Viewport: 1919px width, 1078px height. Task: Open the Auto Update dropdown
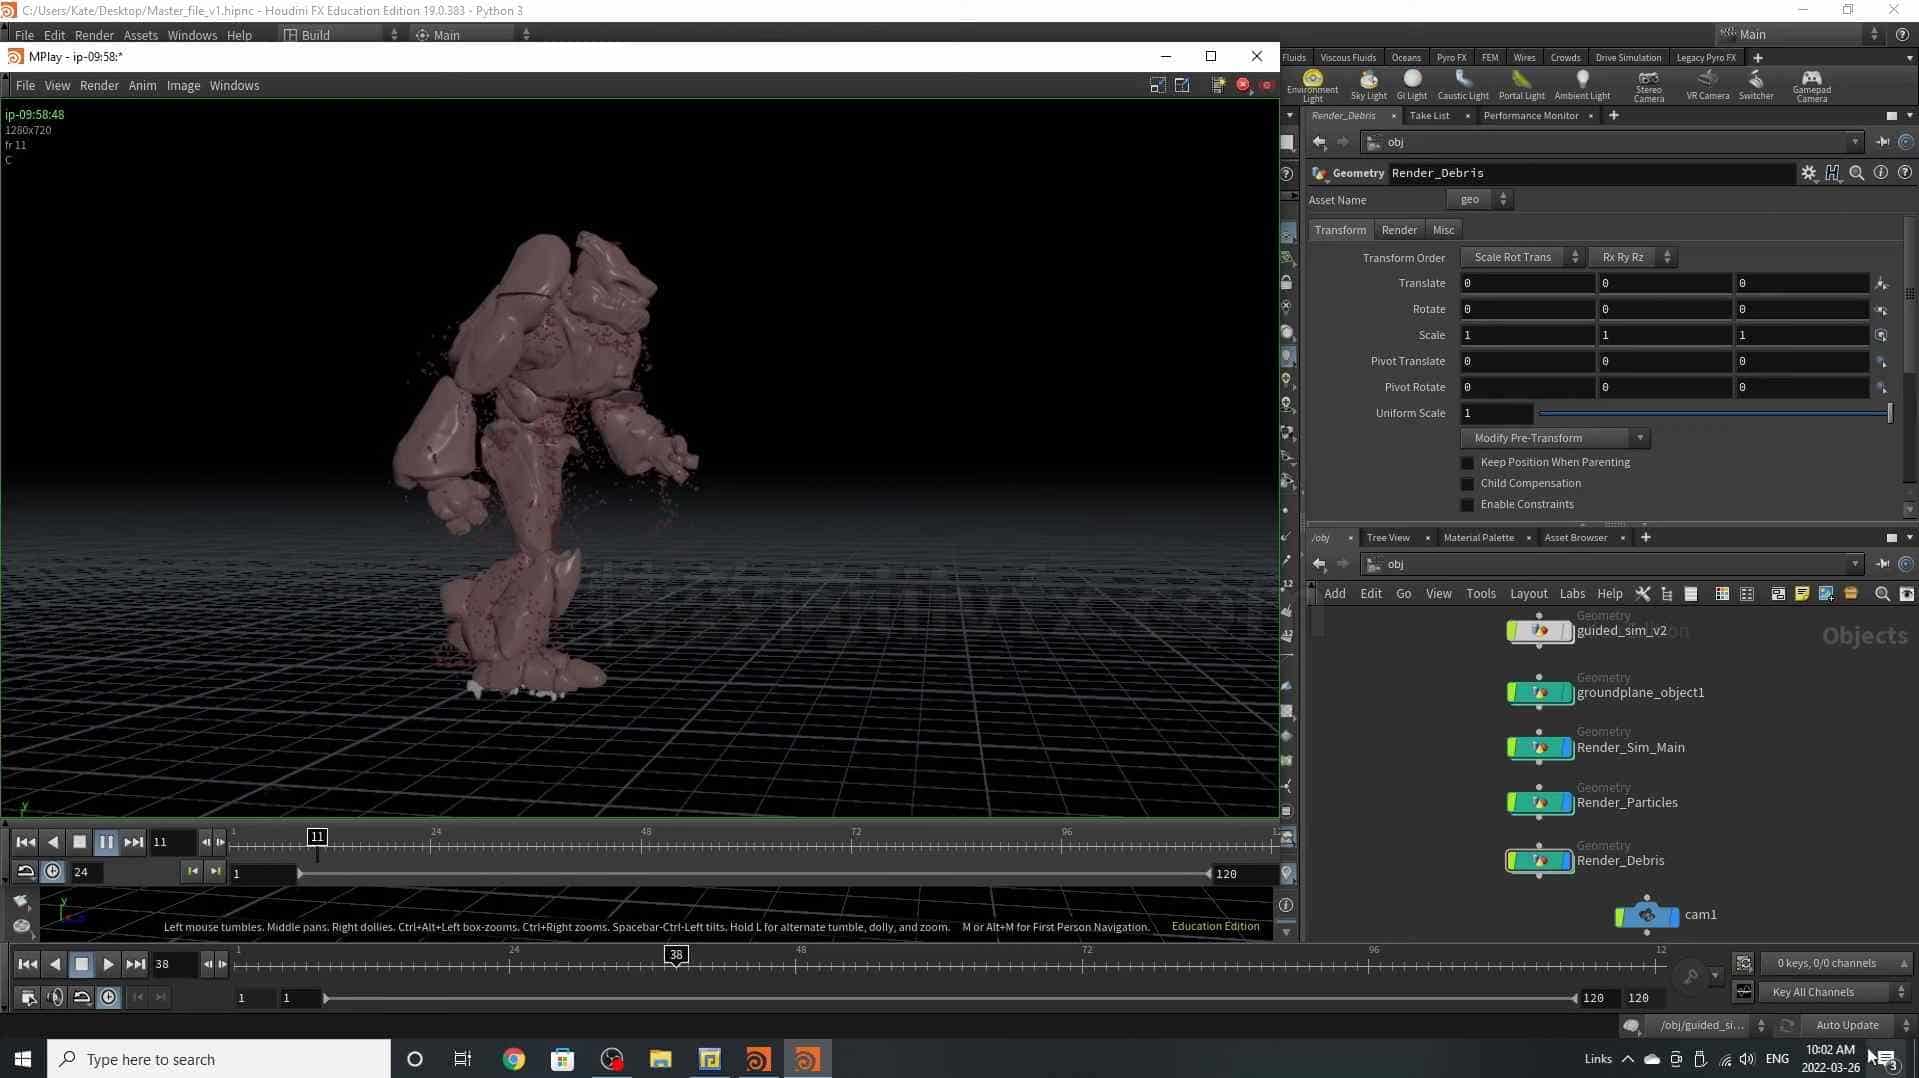click(x=1856, y=1025)
